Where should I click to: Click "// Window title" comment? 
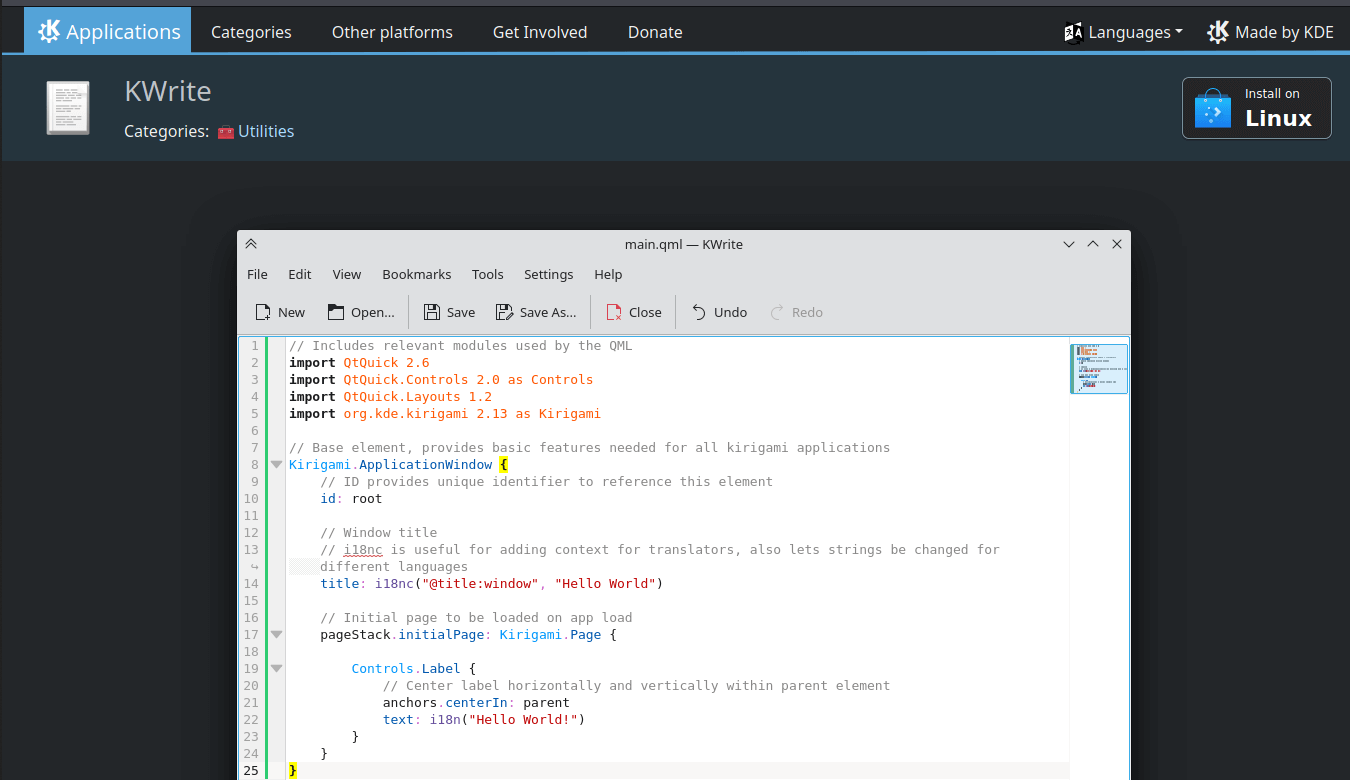tap(379, 533)
